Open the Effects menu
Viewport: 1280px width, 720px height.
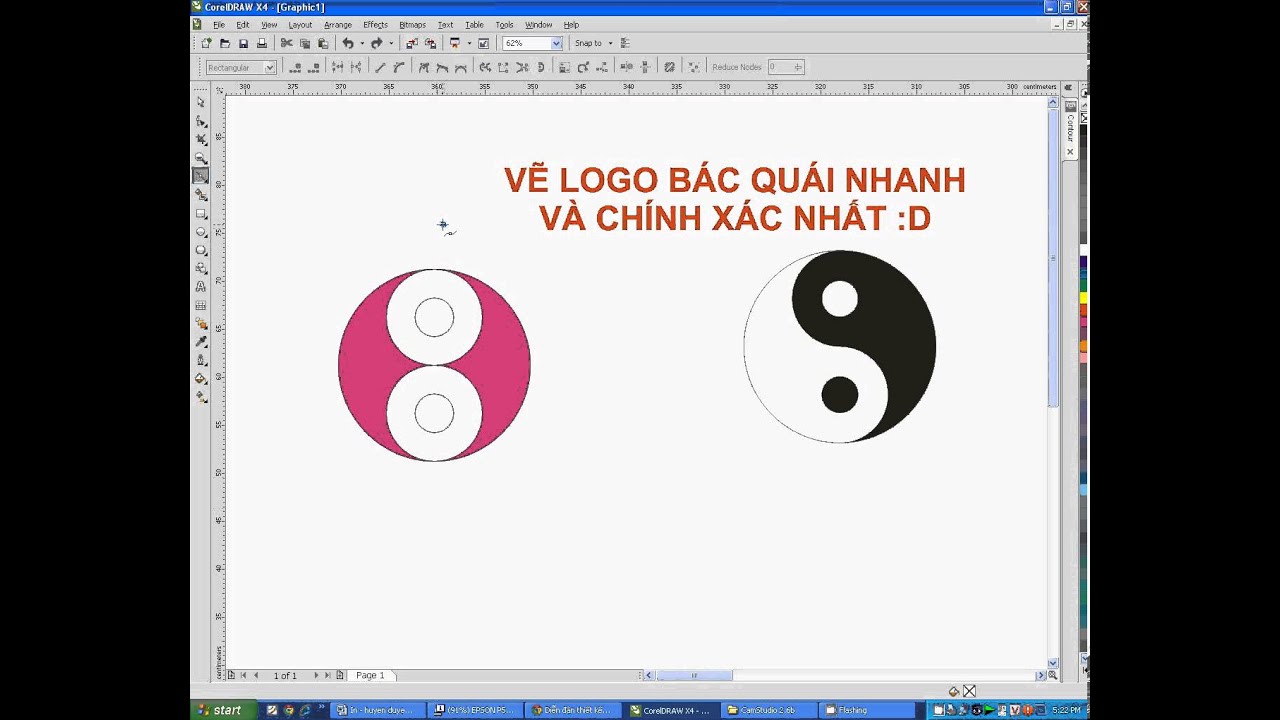coord(375,24)
